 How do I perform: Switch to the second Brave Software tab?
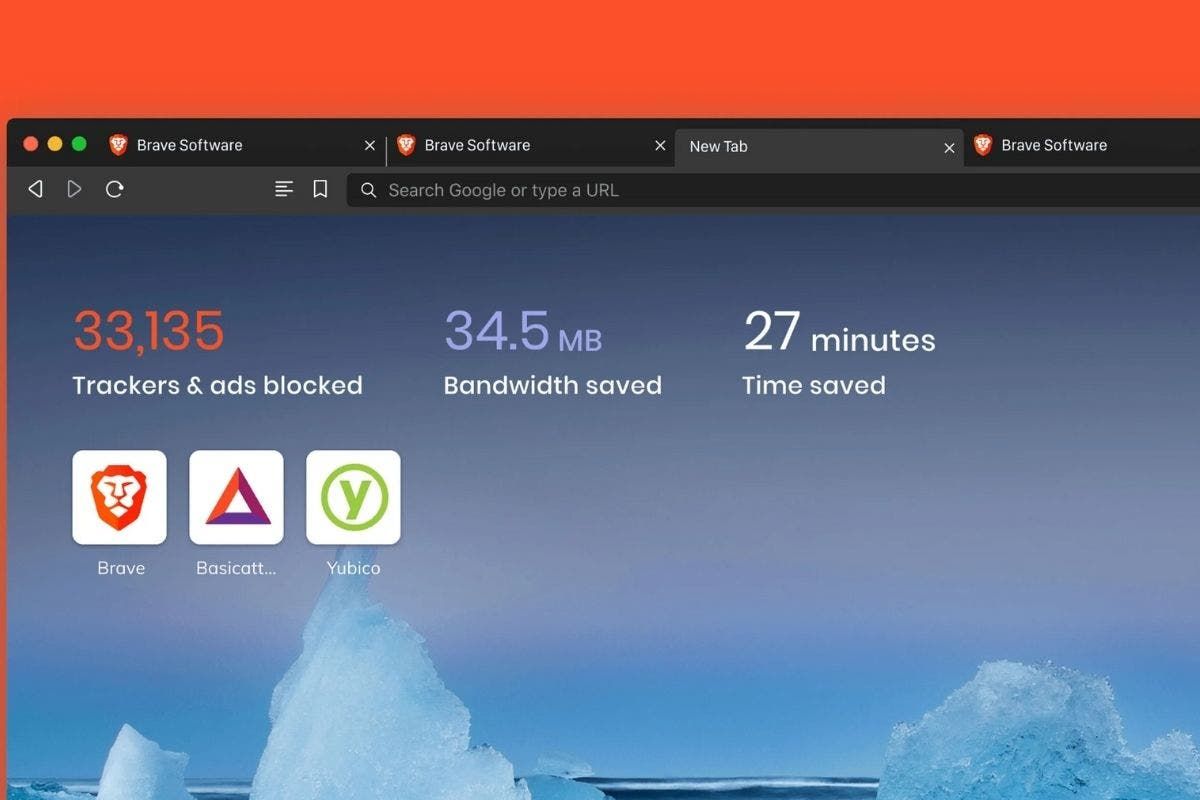530,146
